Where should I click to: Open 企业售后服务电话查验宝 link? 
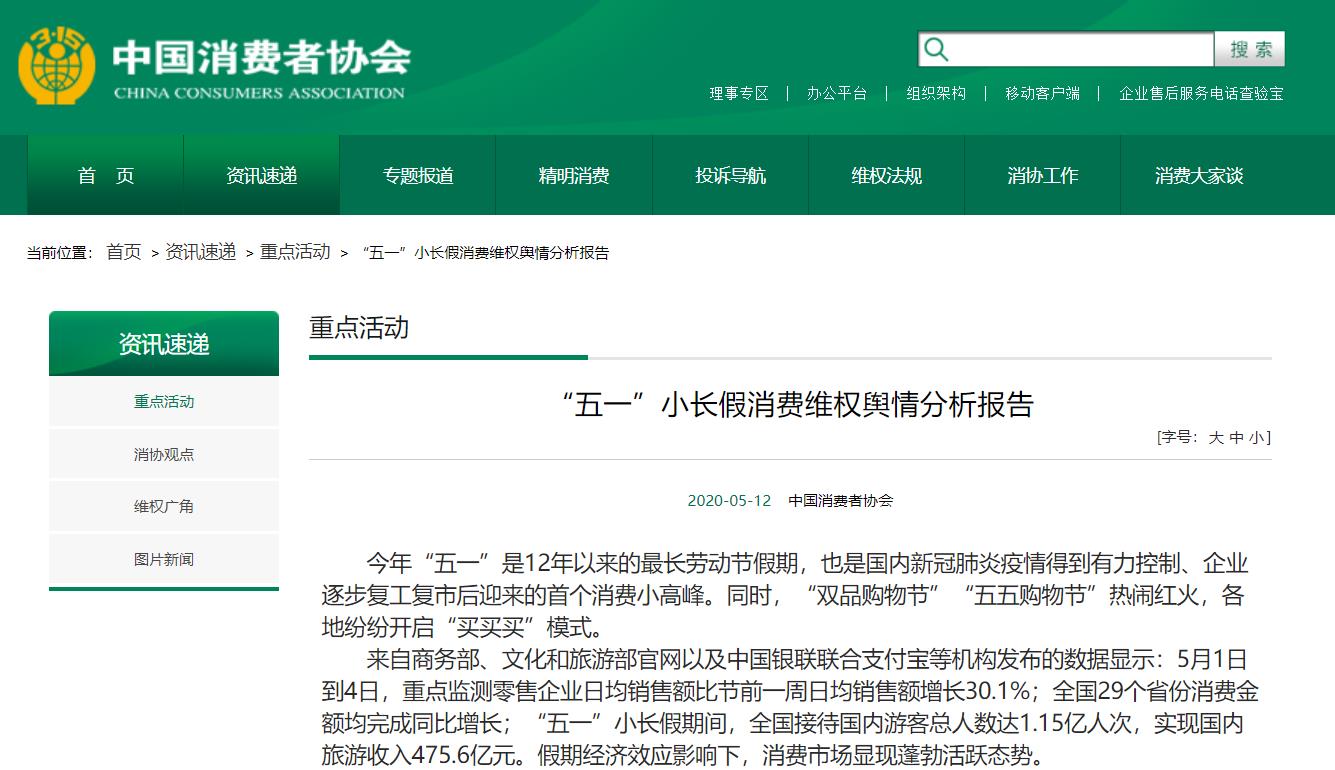tap(1201, 93)
